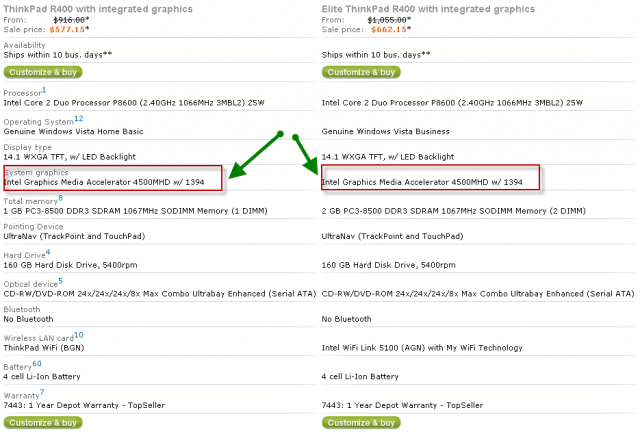This screenshot has width=640, height=434.
Task: Click right column 'UltraNav (TrackPoint and TouchPad)' text
Action: tap(392, 236)
